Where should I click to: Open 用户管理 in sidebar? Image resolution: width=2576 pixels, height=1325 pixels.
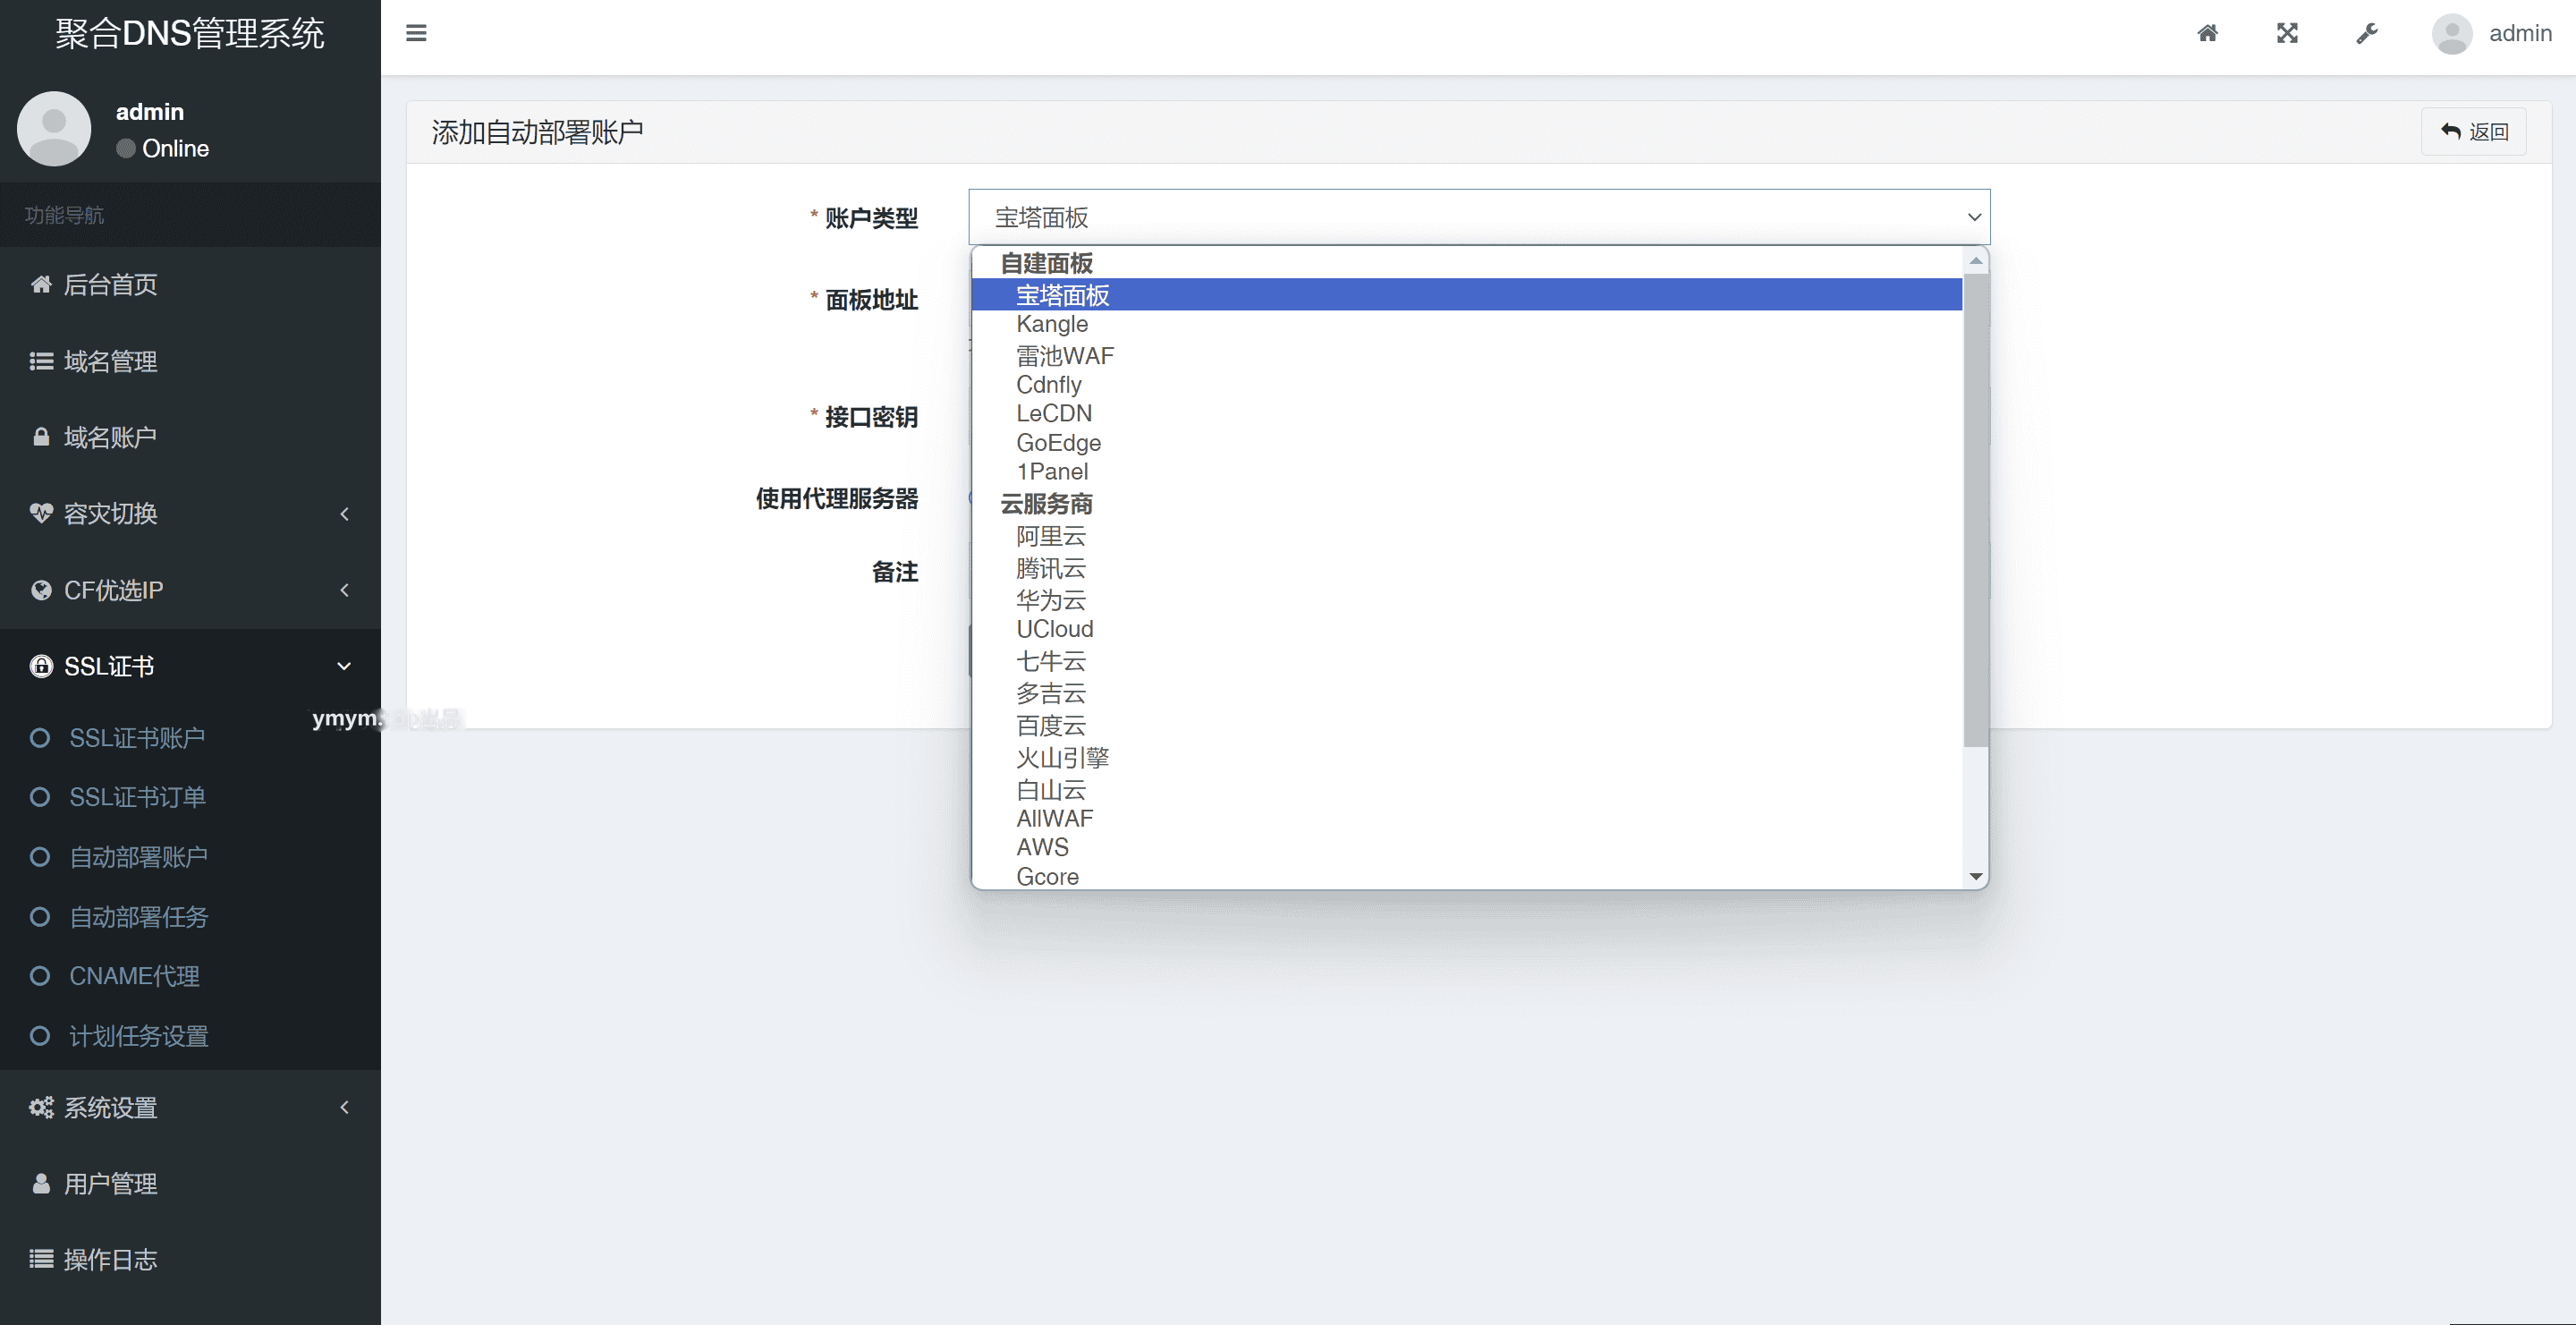point(190,1184)
